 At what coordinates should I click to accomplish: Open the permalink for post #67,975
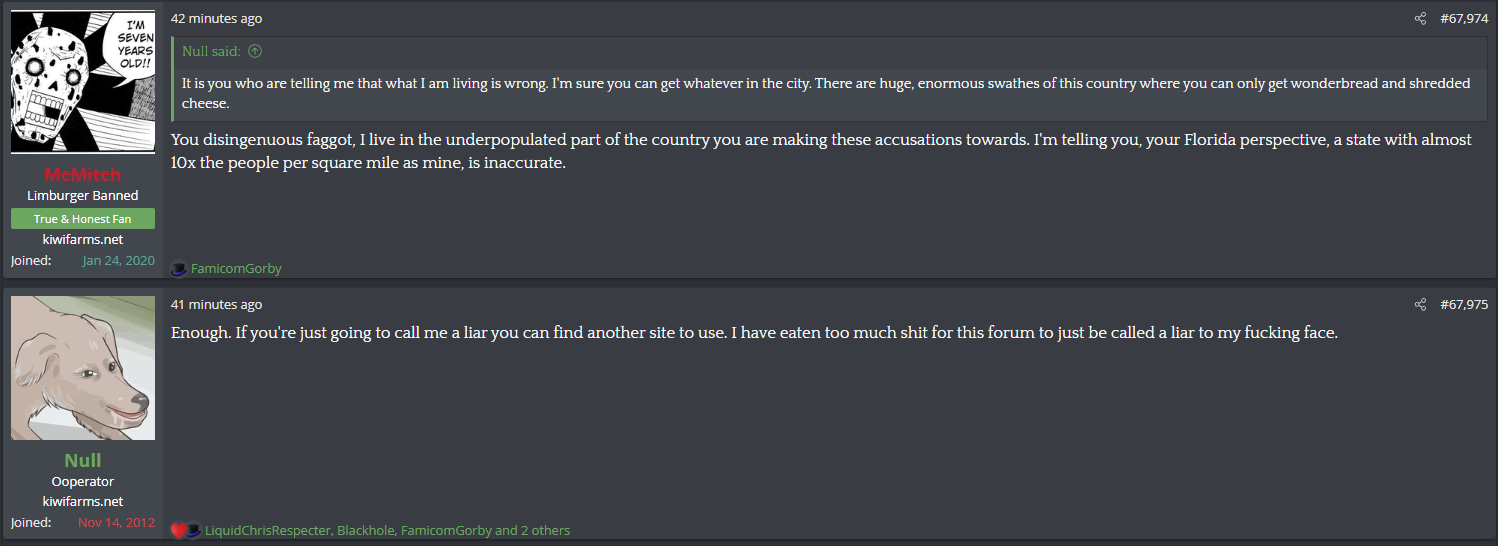coord(1464,305)
